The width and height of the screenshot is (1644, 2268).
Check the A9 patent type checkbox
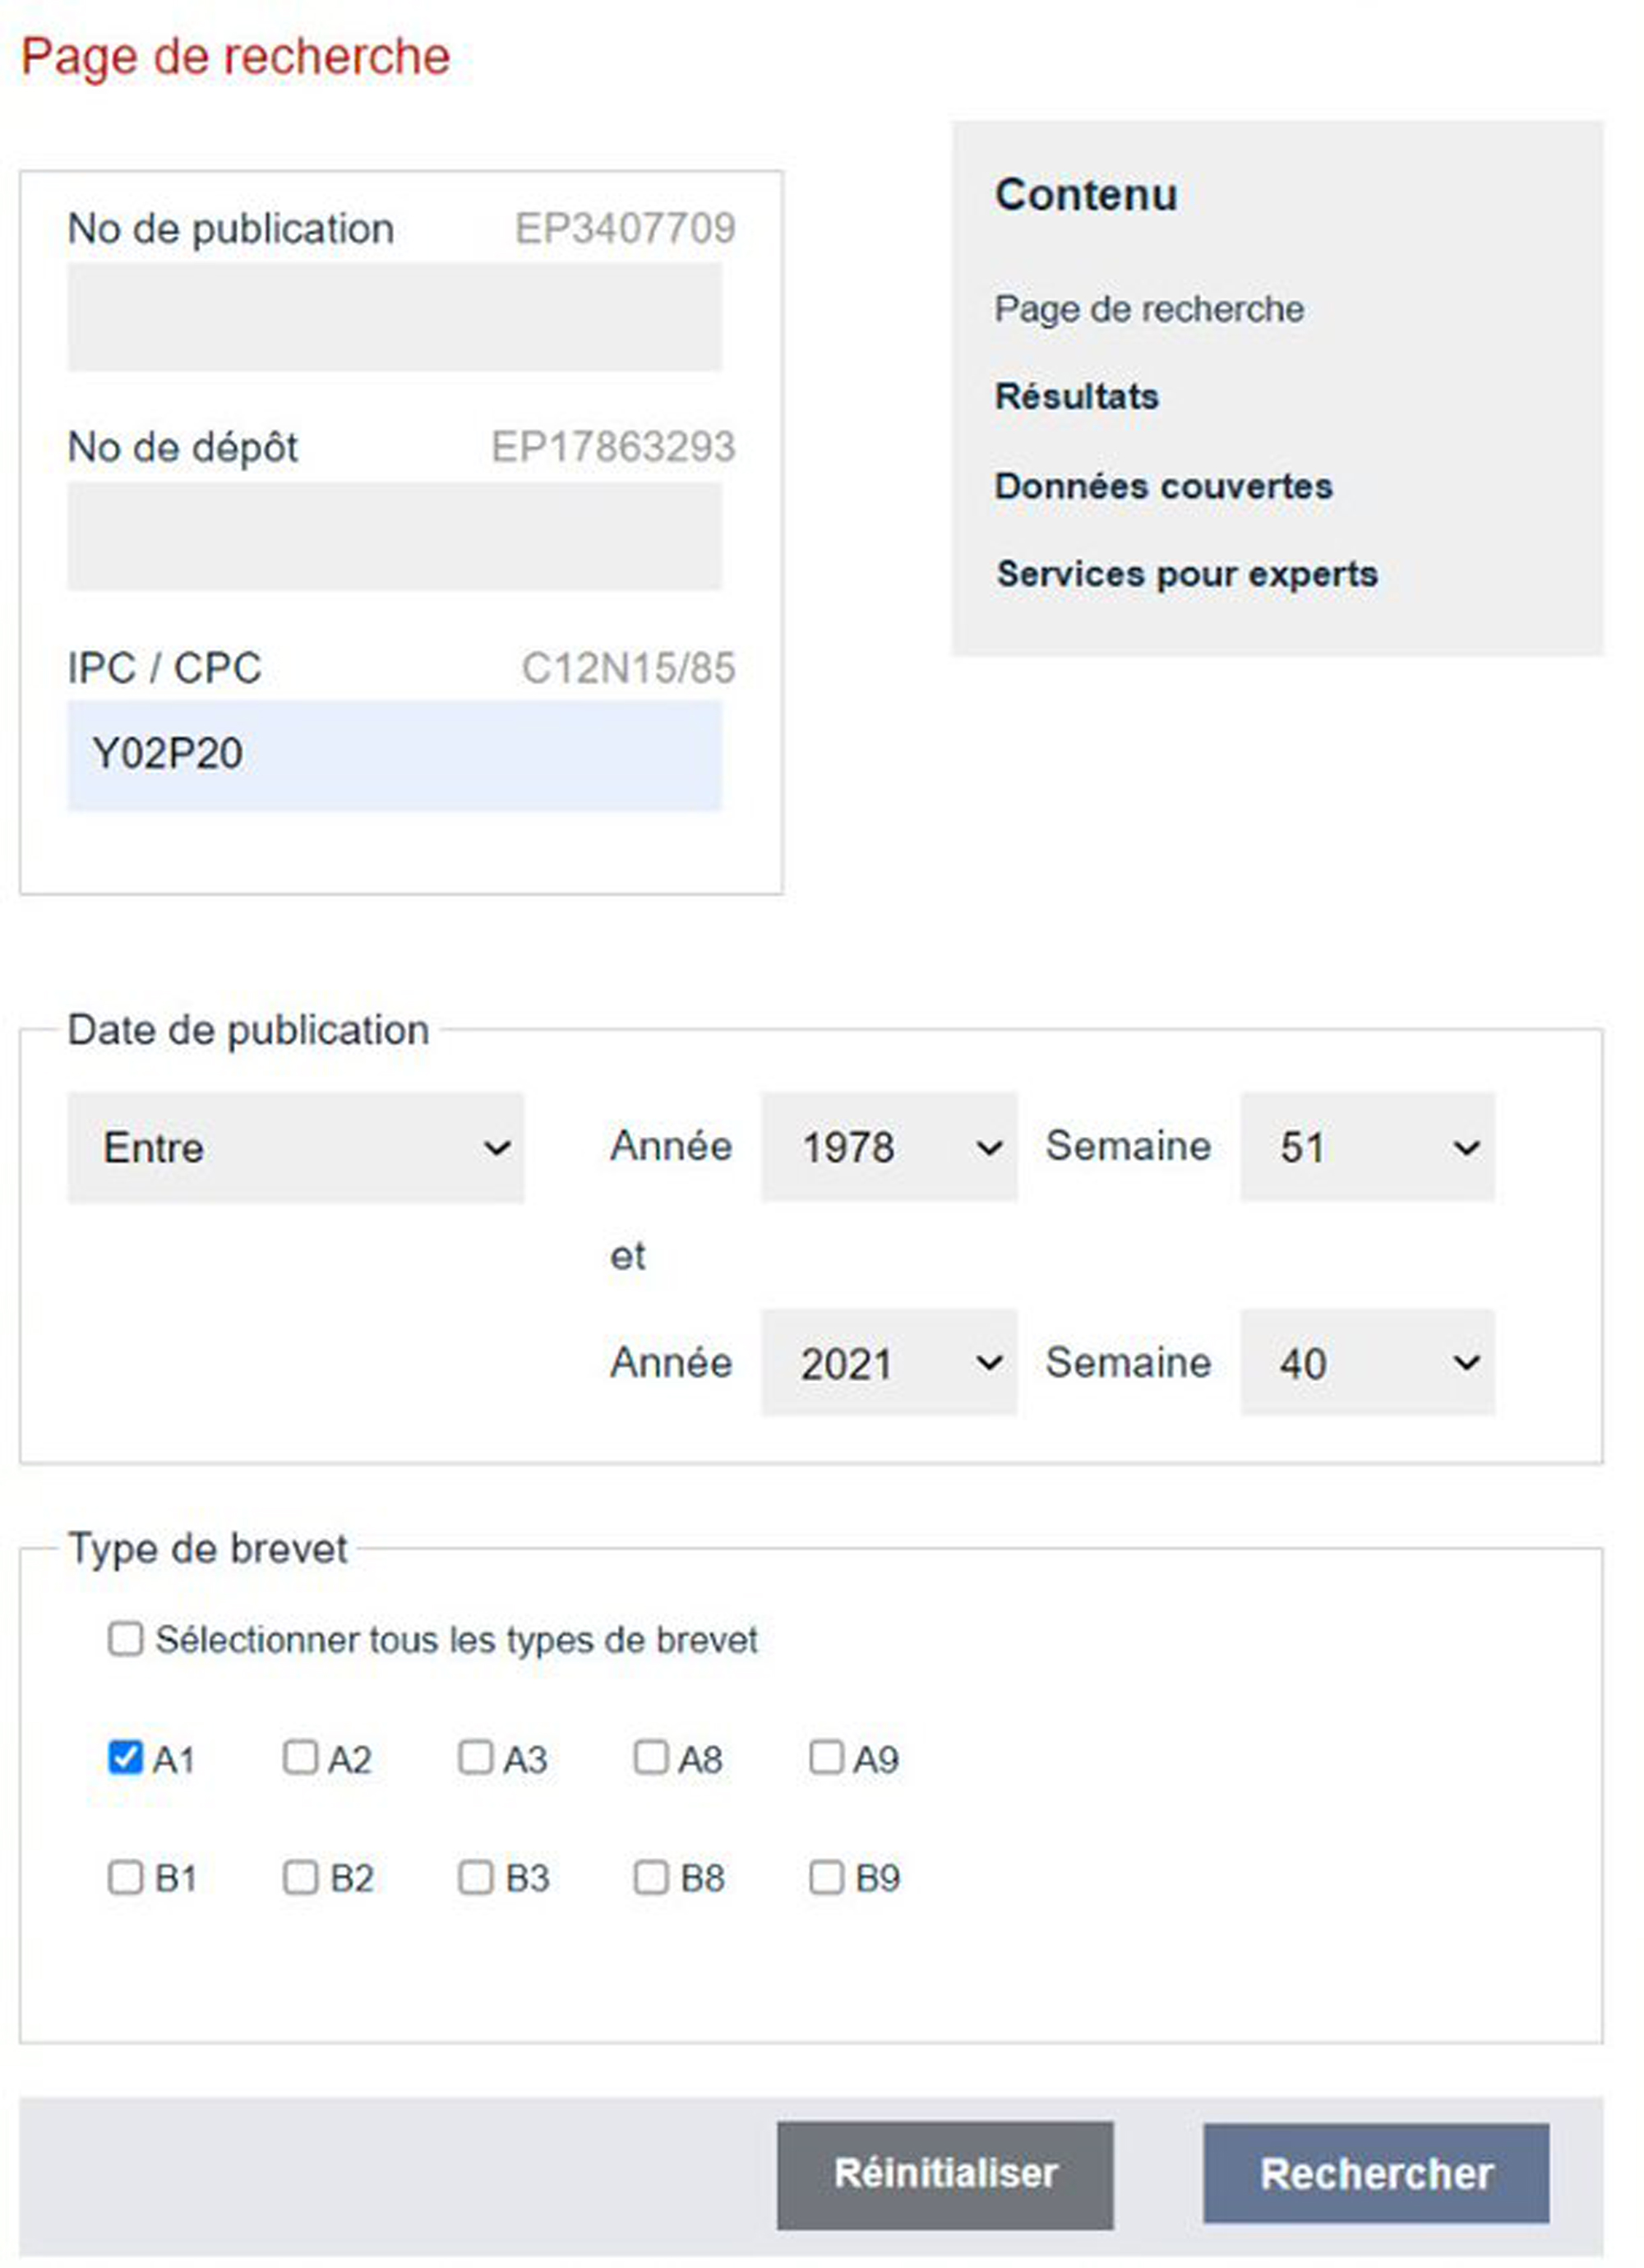[826, 1757]
